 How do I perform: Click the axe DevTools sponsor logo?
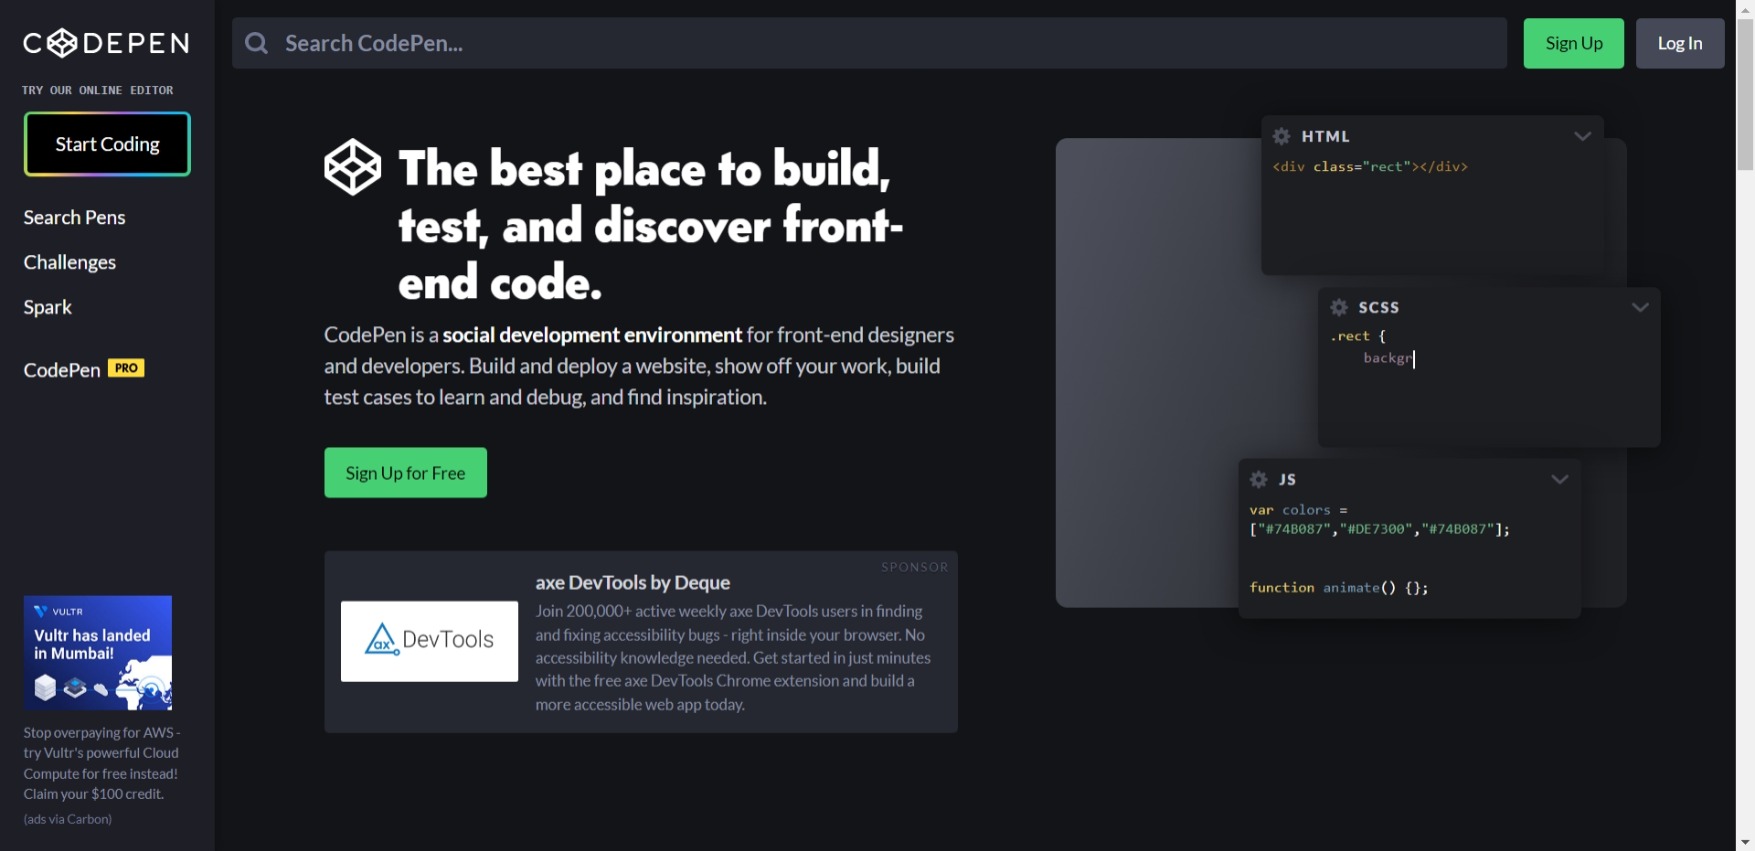(429, 641)
